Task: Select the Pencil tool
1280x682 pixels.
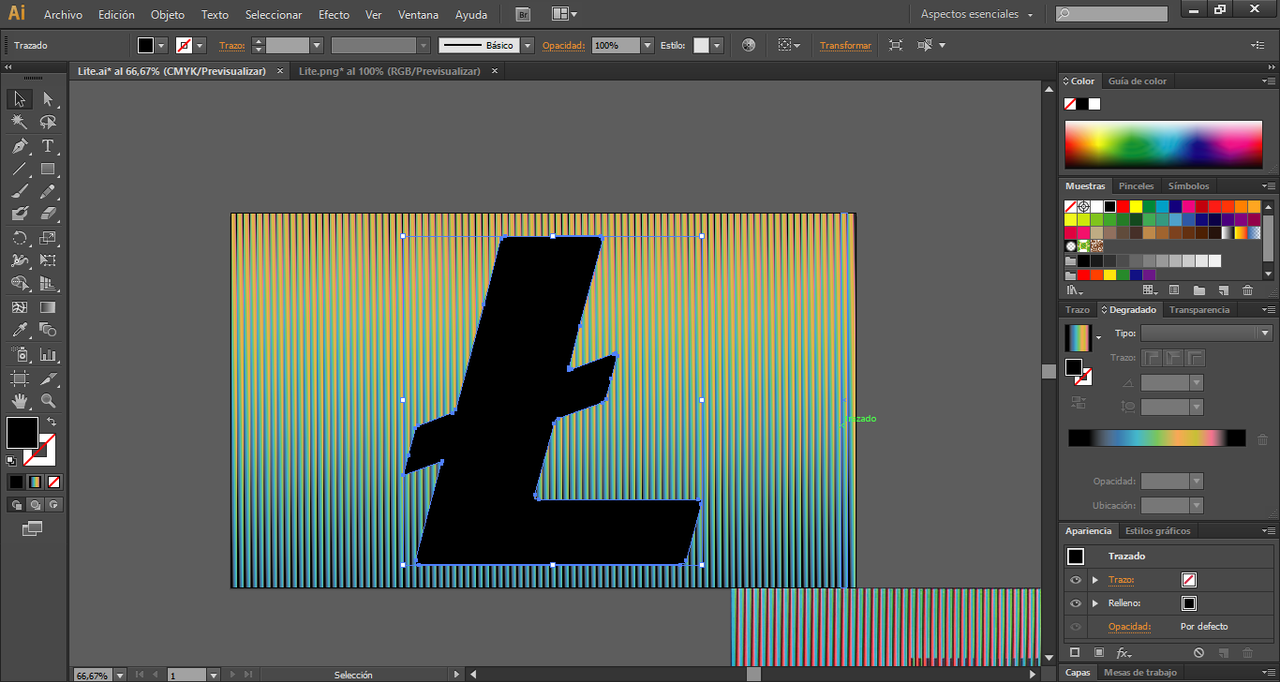Action: [x=48, y=192]
